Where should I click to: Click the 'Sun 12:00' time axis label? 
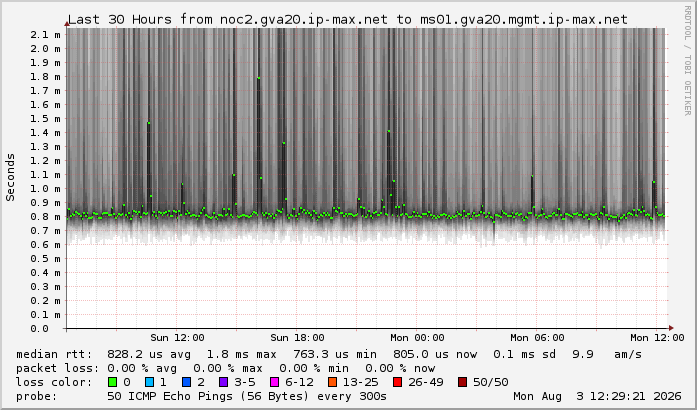177,338
